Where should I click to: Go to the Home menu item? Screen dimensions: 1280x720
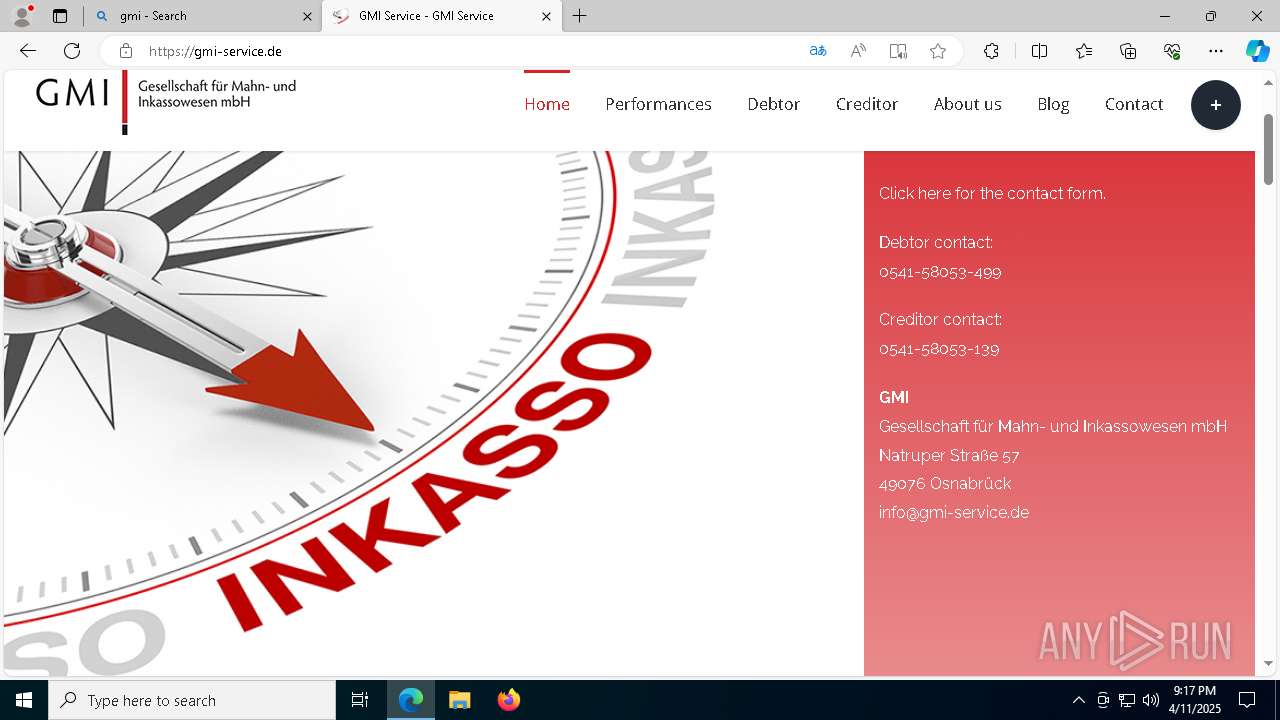[x=547, y=104]
